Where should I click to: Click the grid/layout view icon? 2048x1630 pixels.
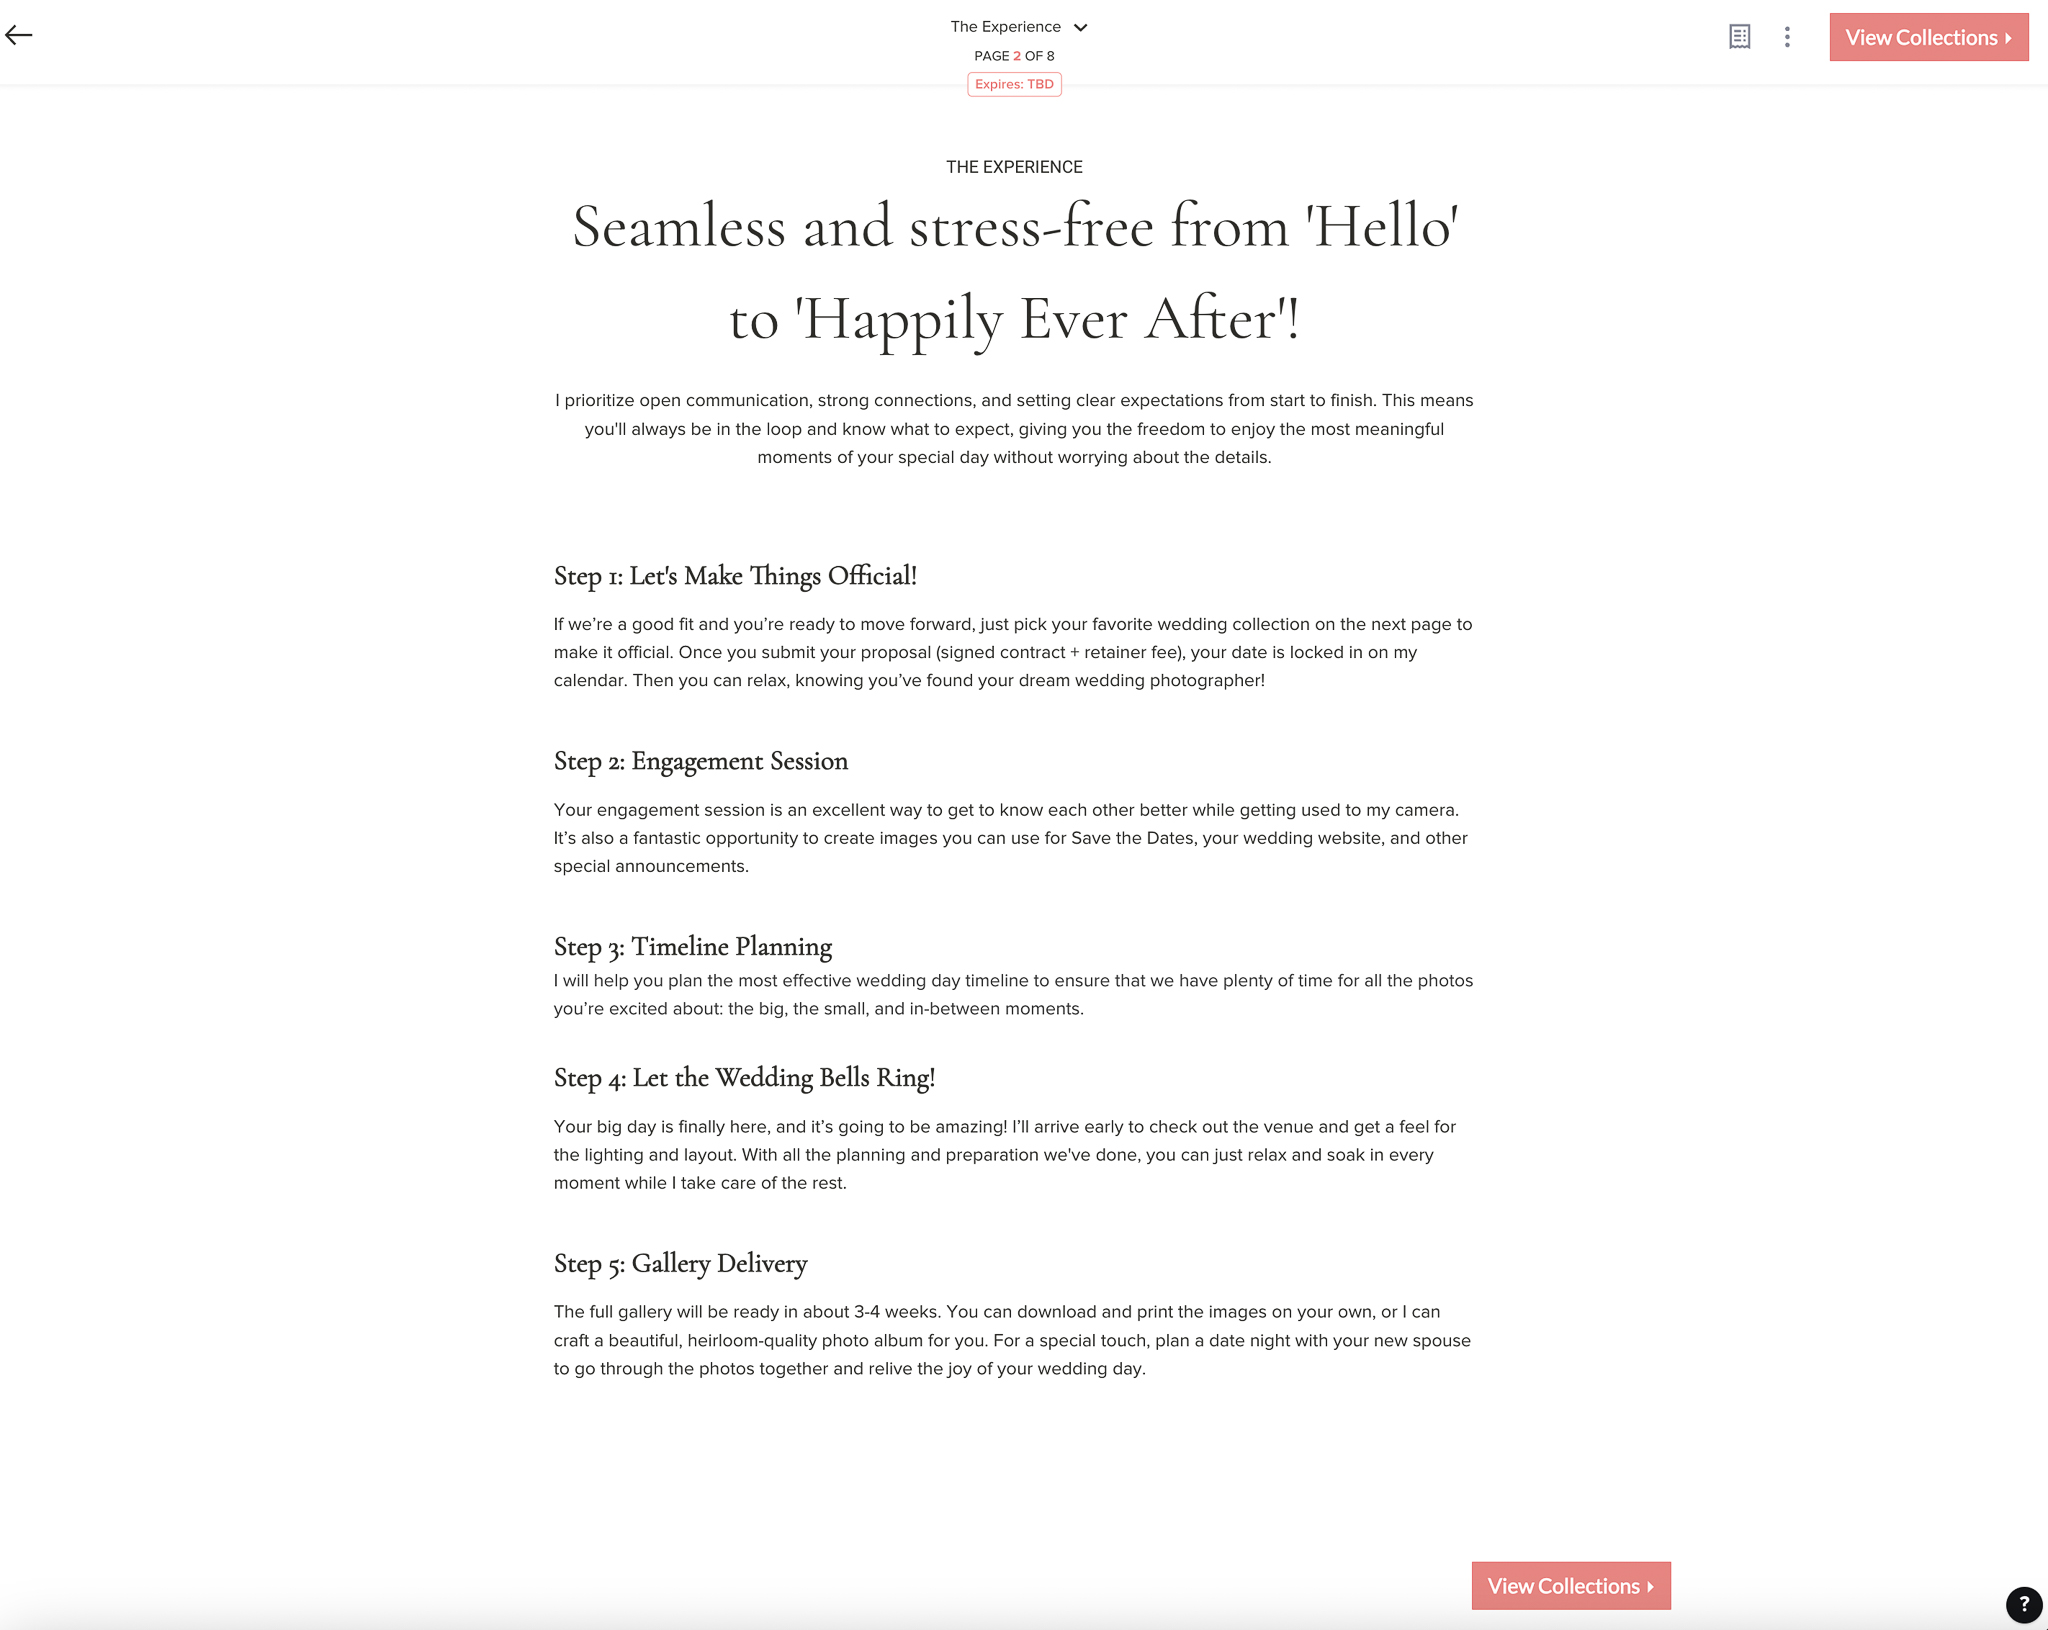(x=1740, y=37)
